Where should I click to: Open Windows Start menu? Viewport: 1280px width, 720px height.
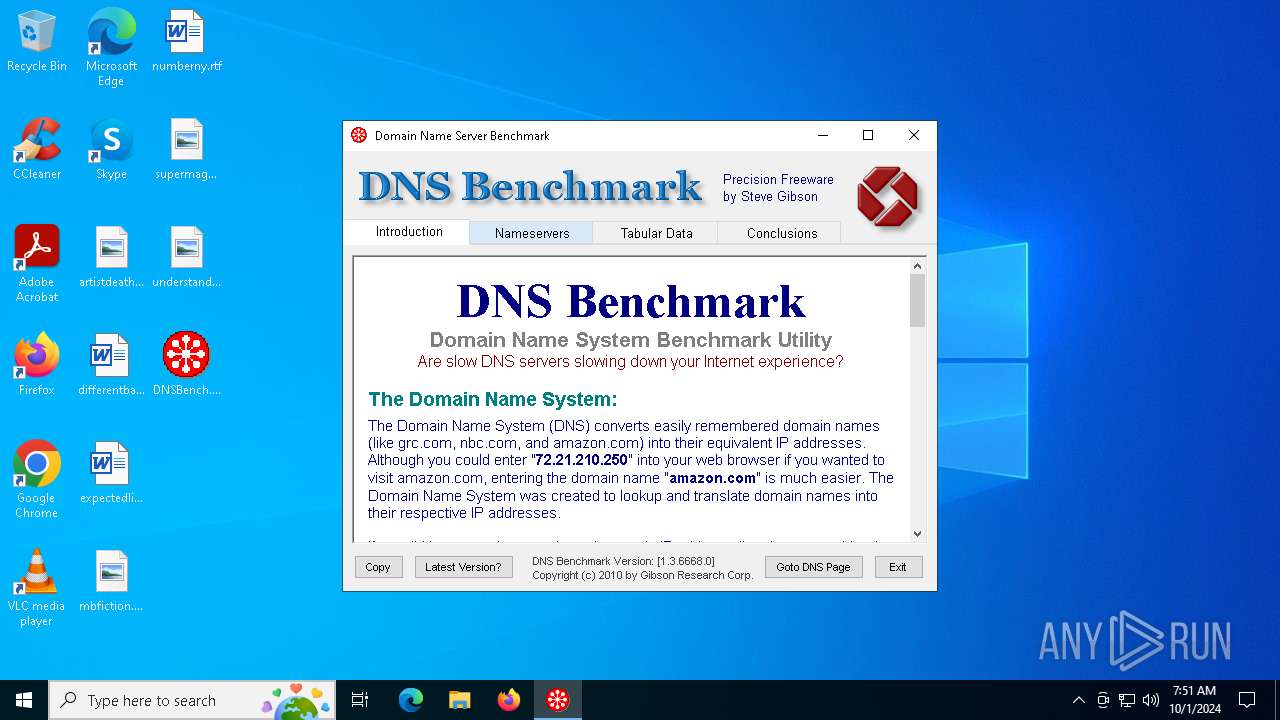24,700
